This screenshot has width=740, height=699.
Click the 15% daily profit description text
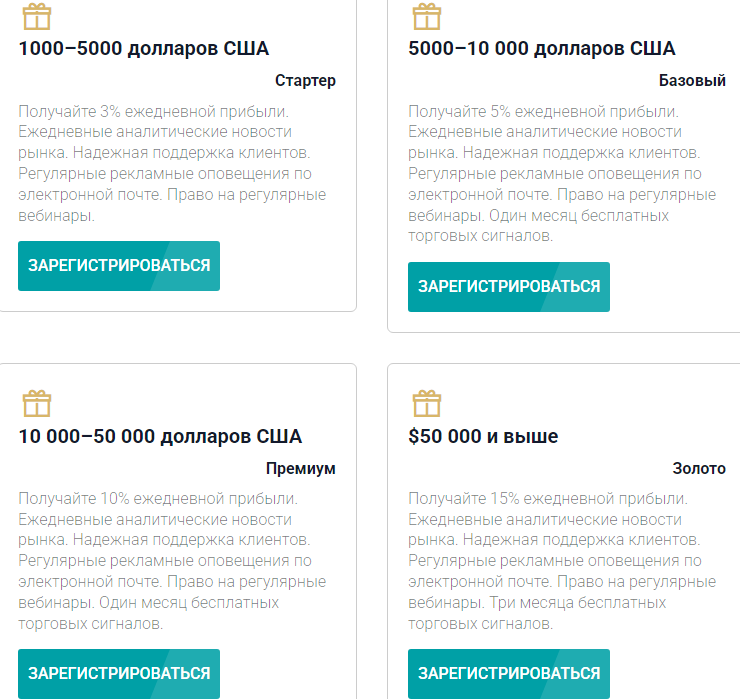click(560, 560)
